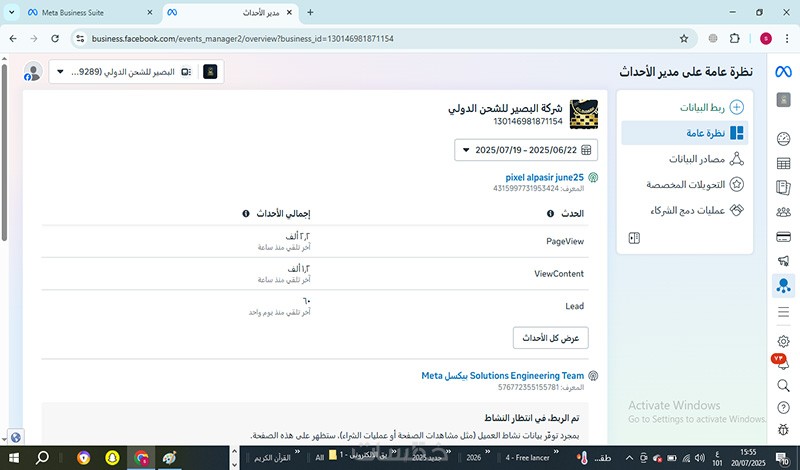Click the address bar URL

click(242, 38)
